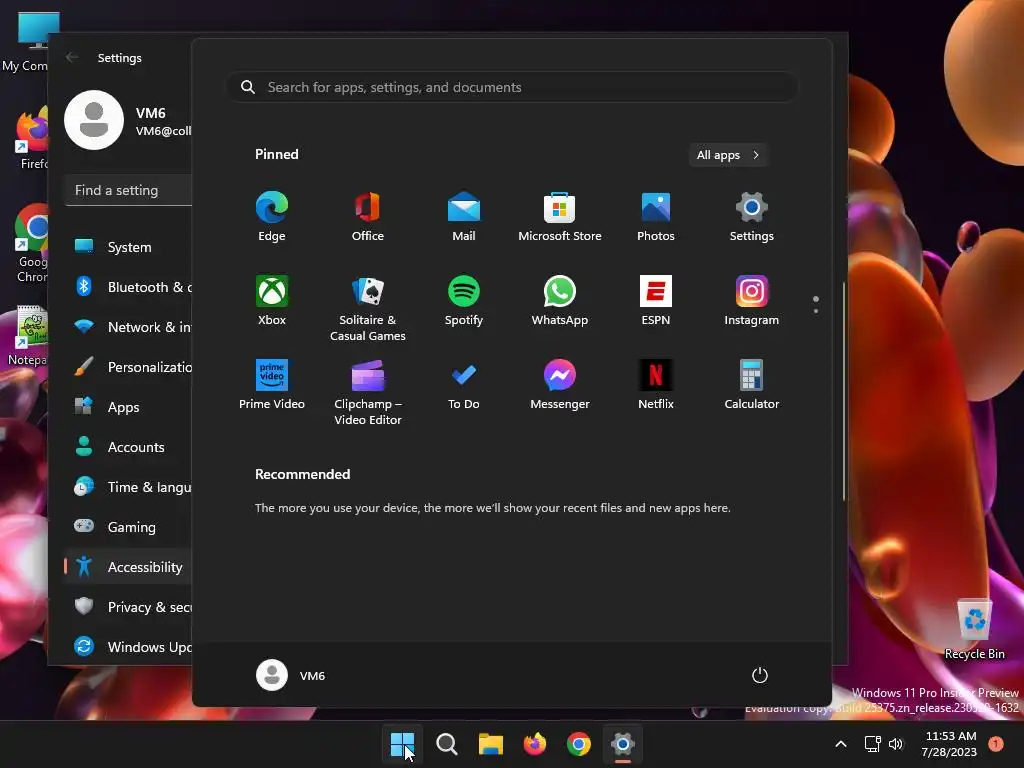This screenshot has width=1024, height=768.
Task: Open taskbar Search
Action: tap(447, 744)
